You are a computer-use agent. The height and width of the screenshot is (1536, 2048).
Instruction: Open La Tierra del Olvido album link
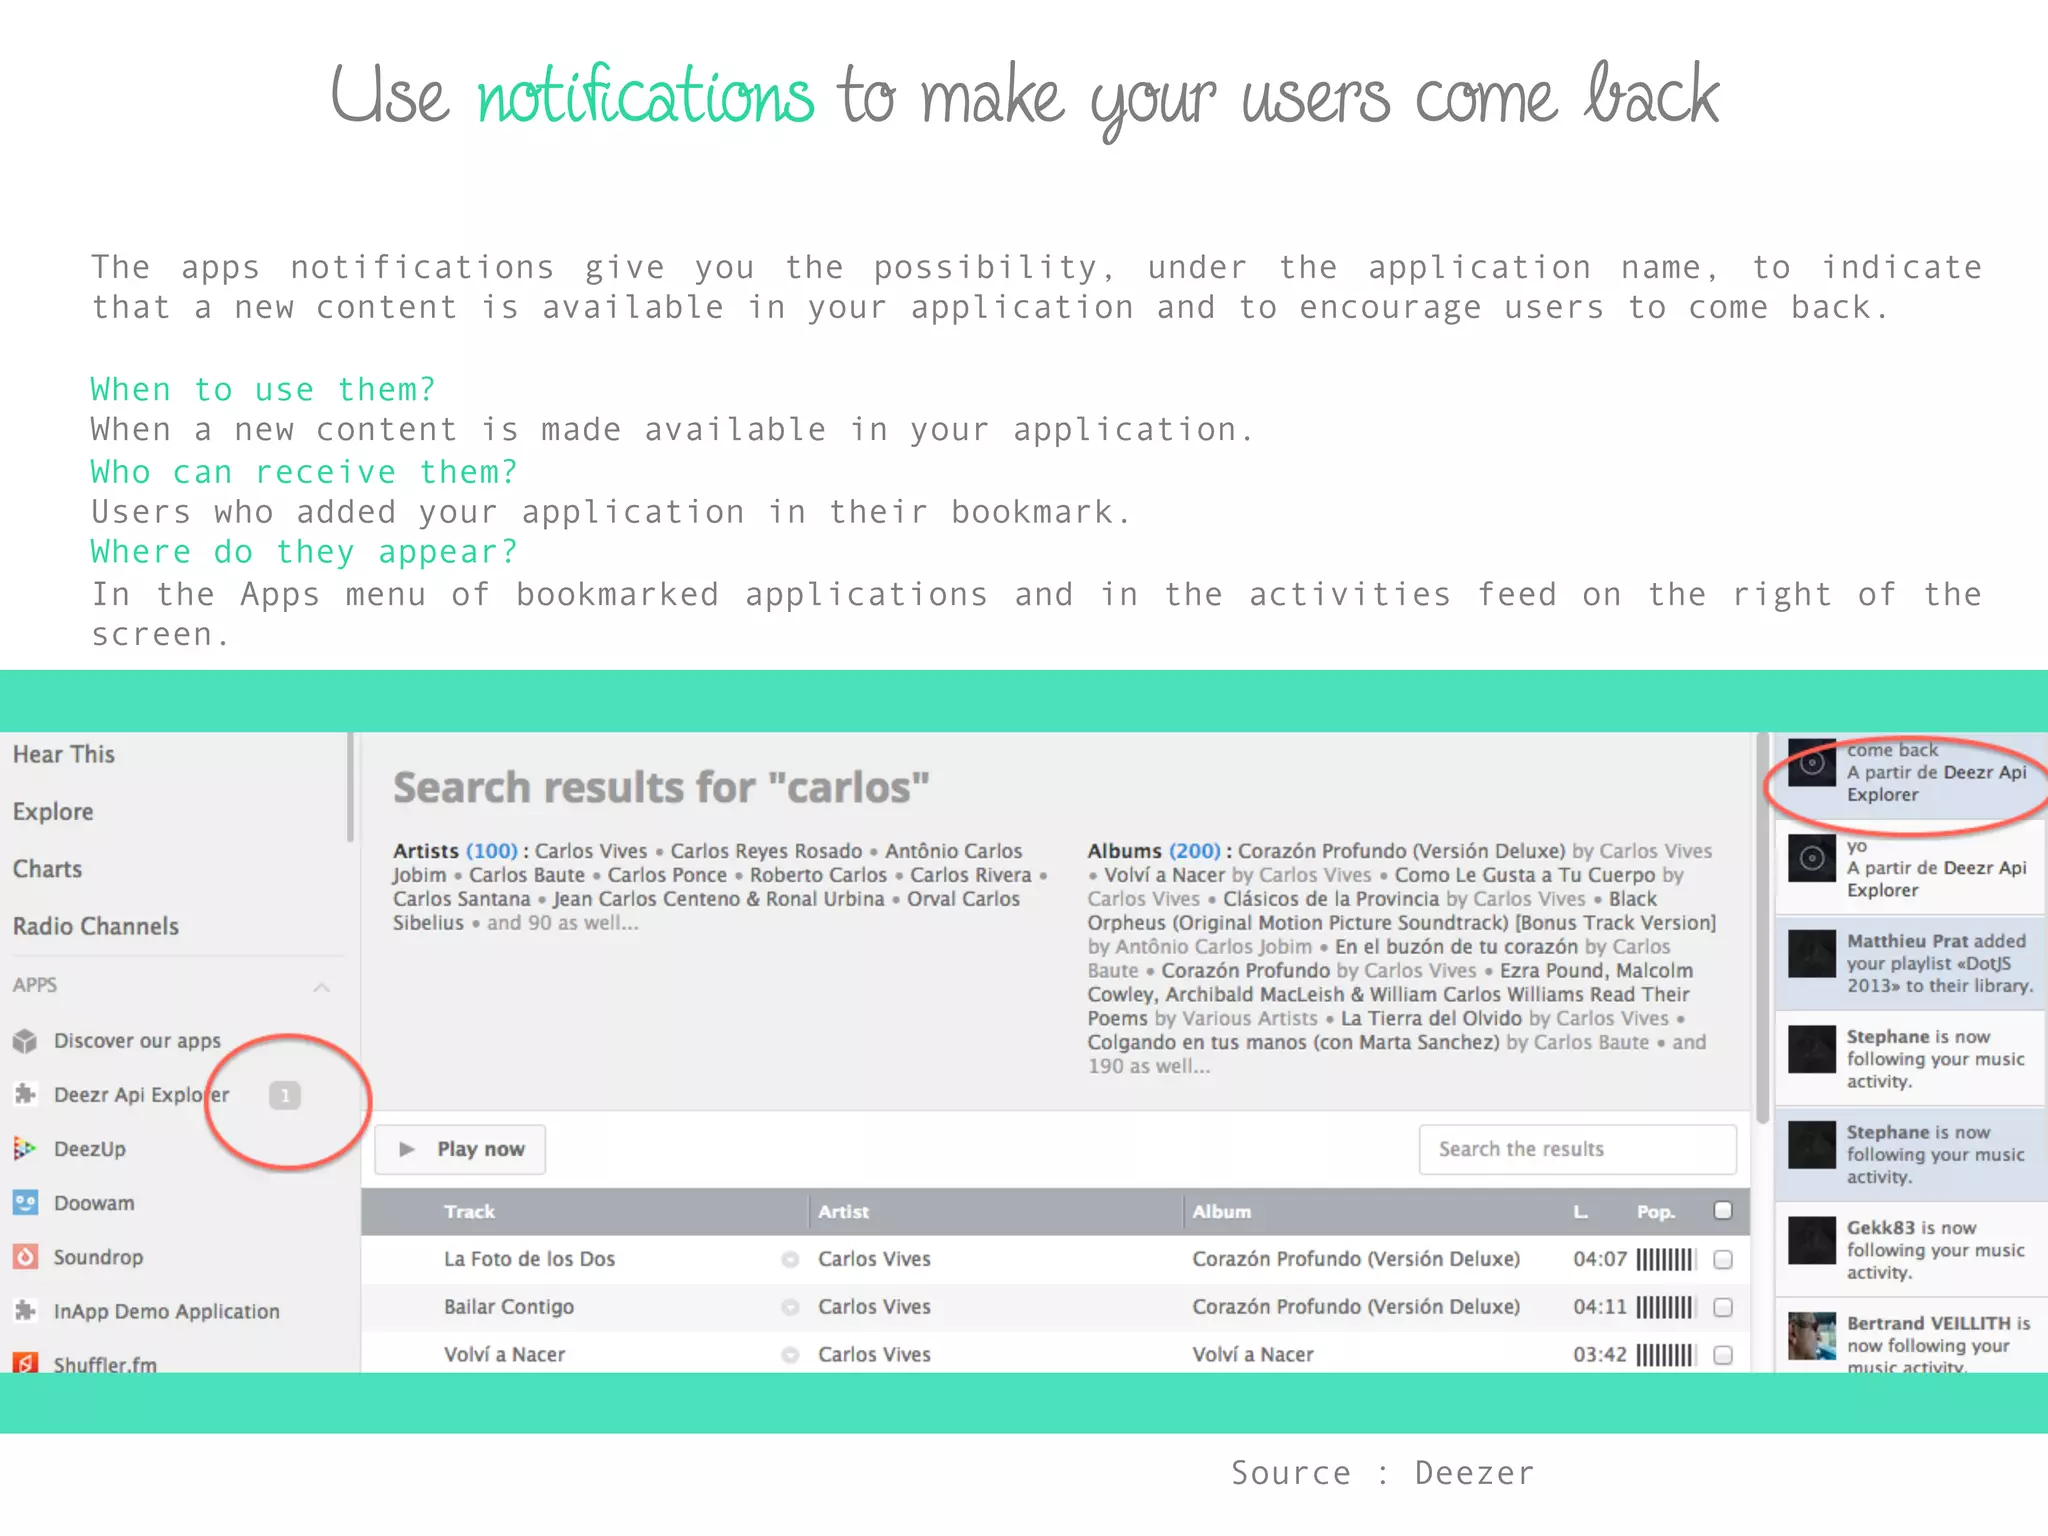click(1431, 1019)
